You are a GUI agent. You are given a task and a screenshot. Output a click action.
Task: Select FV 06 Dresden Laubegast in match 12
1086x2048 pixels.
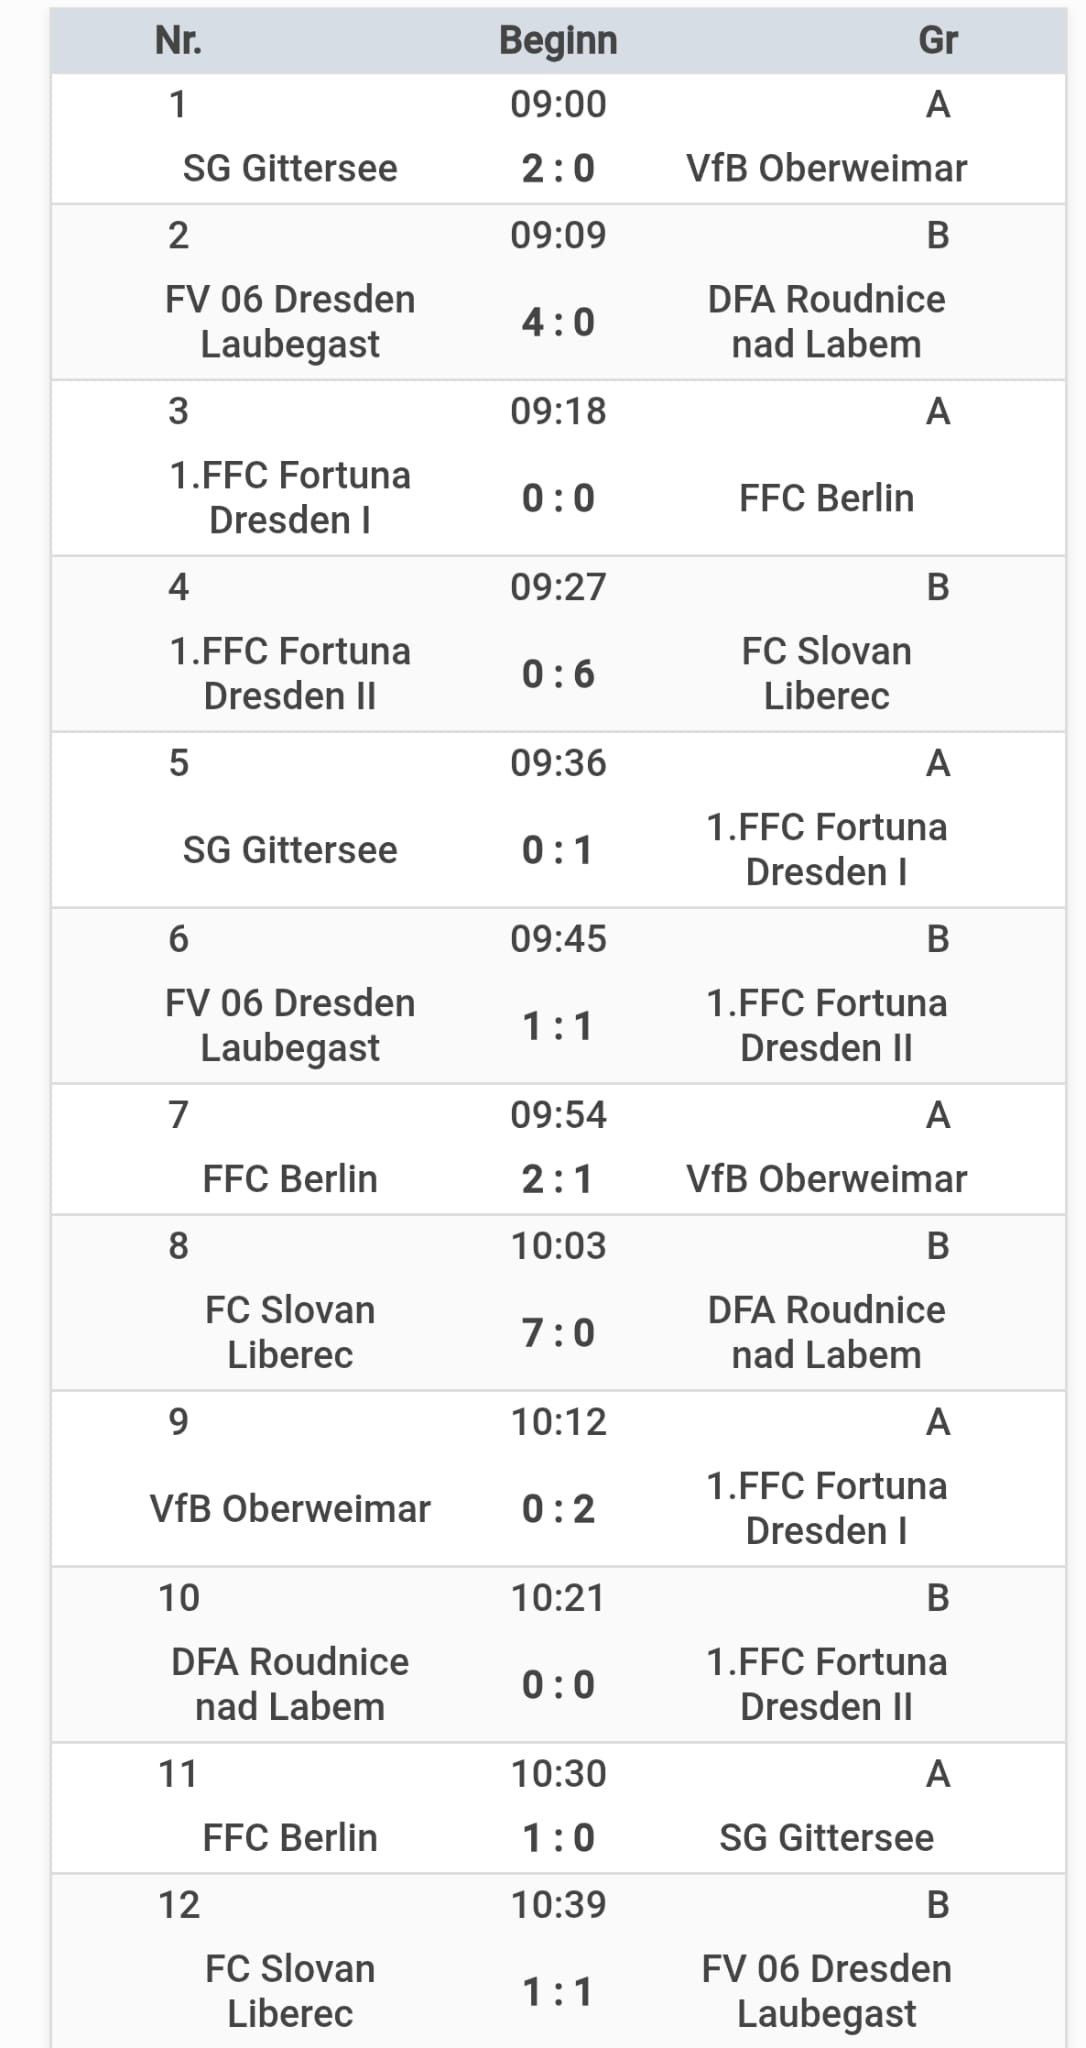826,1991
